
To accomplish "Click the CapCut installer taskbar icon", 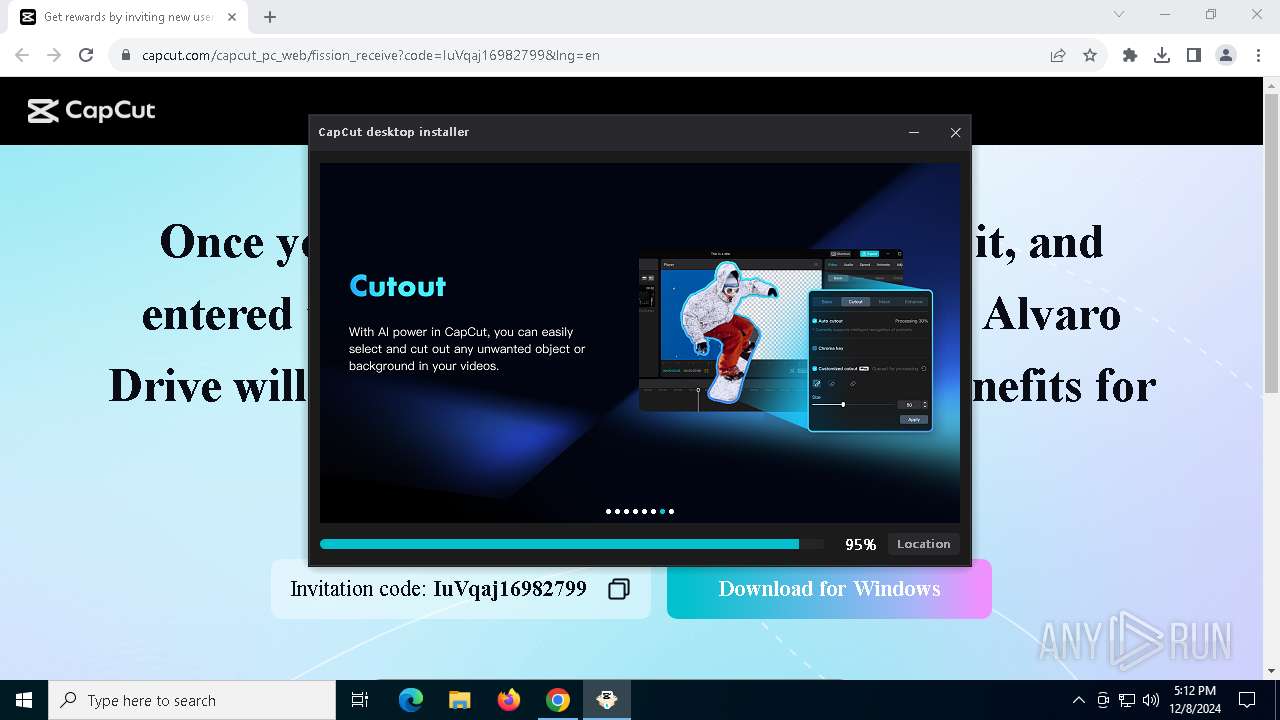I will [x=607, y=700].
